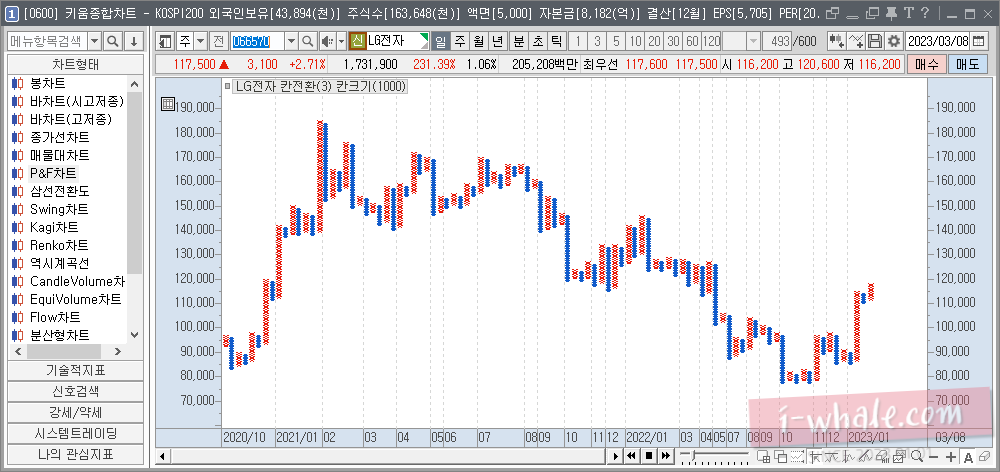Click the stock code search magnifier icon
The image size is (1000, 472).
tap(307, 41)
